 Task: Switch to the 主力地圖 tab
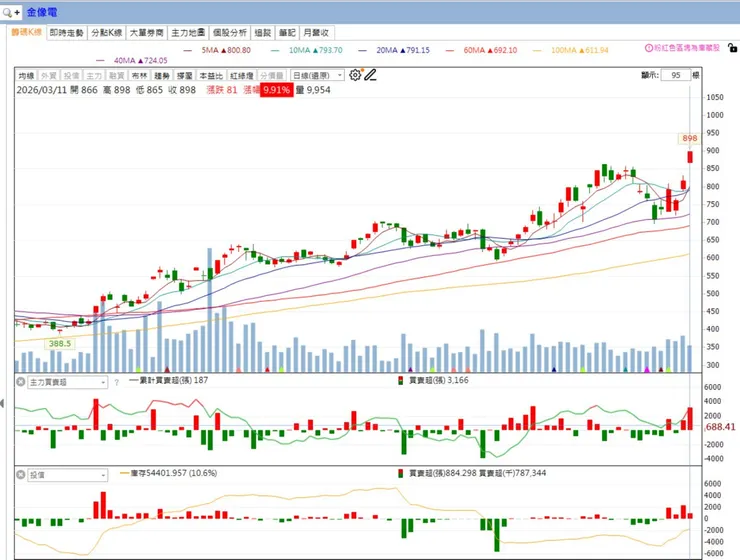coord(188,33)
